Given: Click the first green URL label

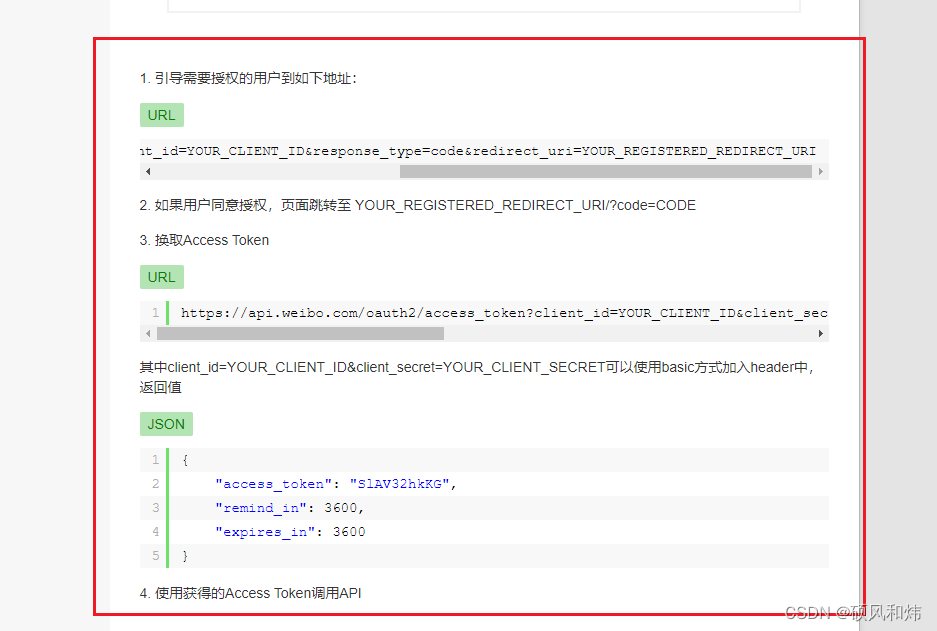Looking at the screenshot, I should 161,115.
